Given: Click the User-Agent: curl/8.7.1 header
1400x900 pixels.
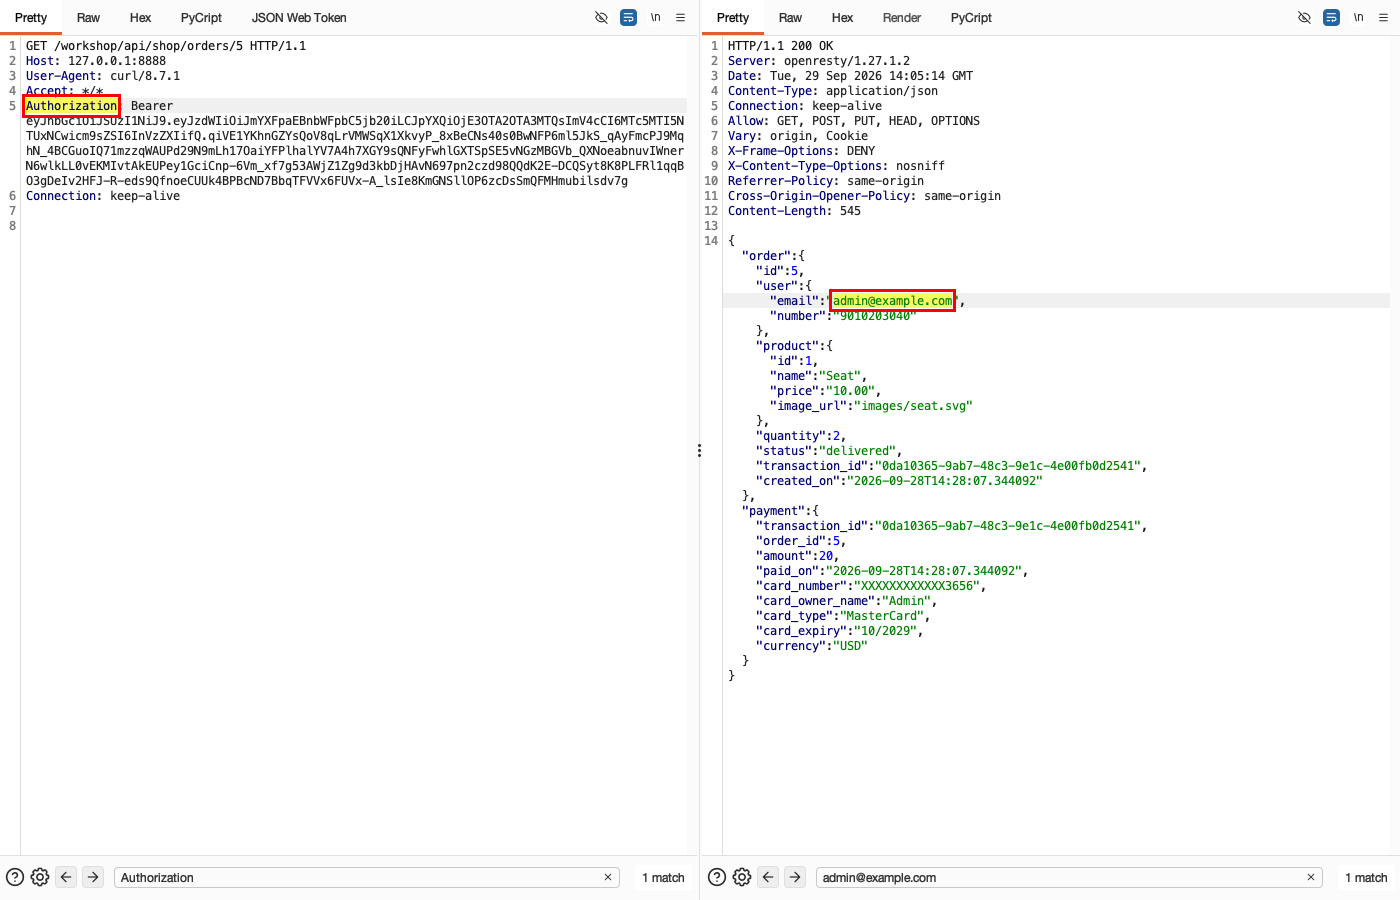Looking at the screenshot, I should click(103, 76).
